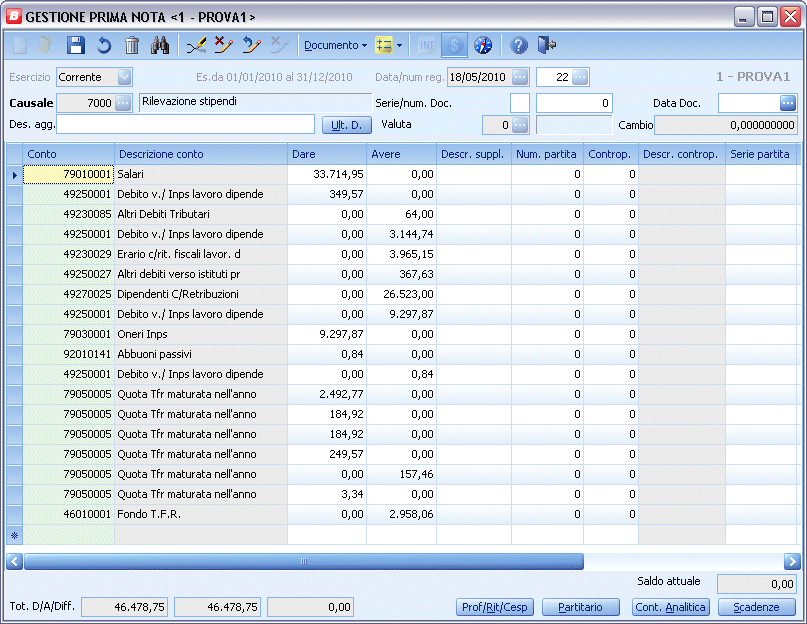This screenshot has height=624, width=807.
Task: Click the Des. agg. text field
Action: [185, 124]
